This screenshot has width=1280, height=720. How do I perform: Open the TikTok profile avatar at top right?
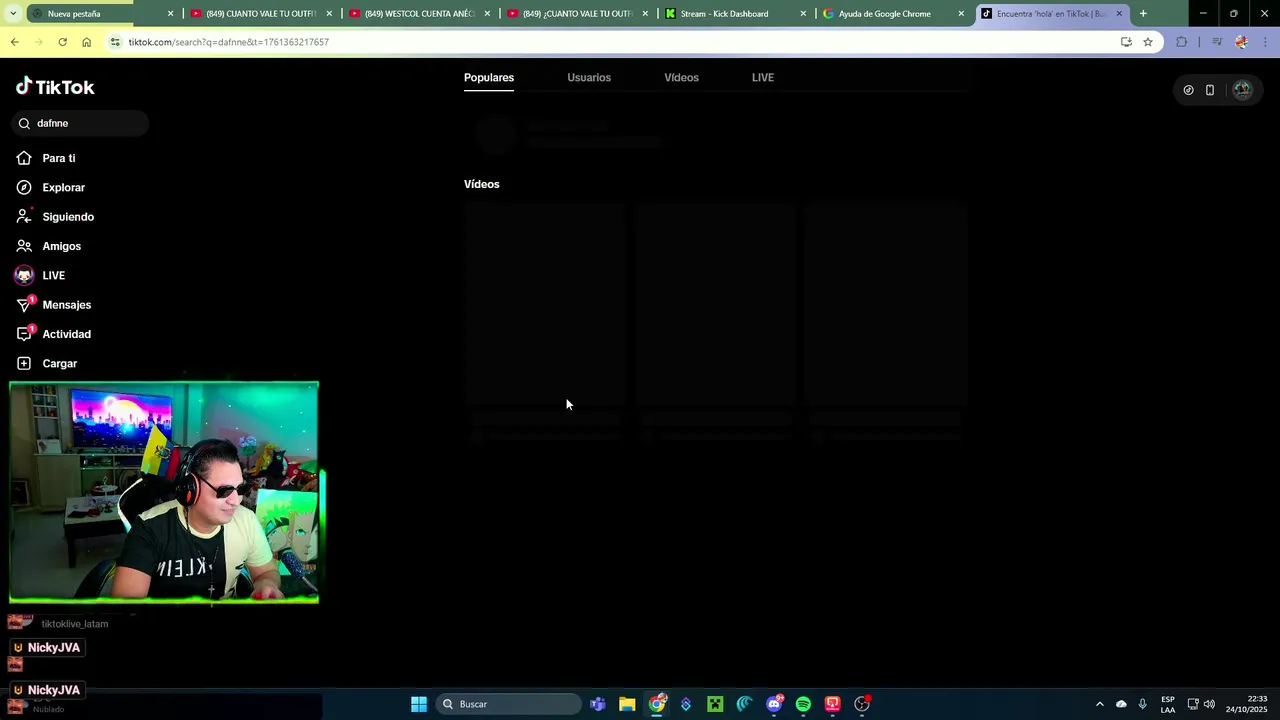click(x=1242, y=90)
